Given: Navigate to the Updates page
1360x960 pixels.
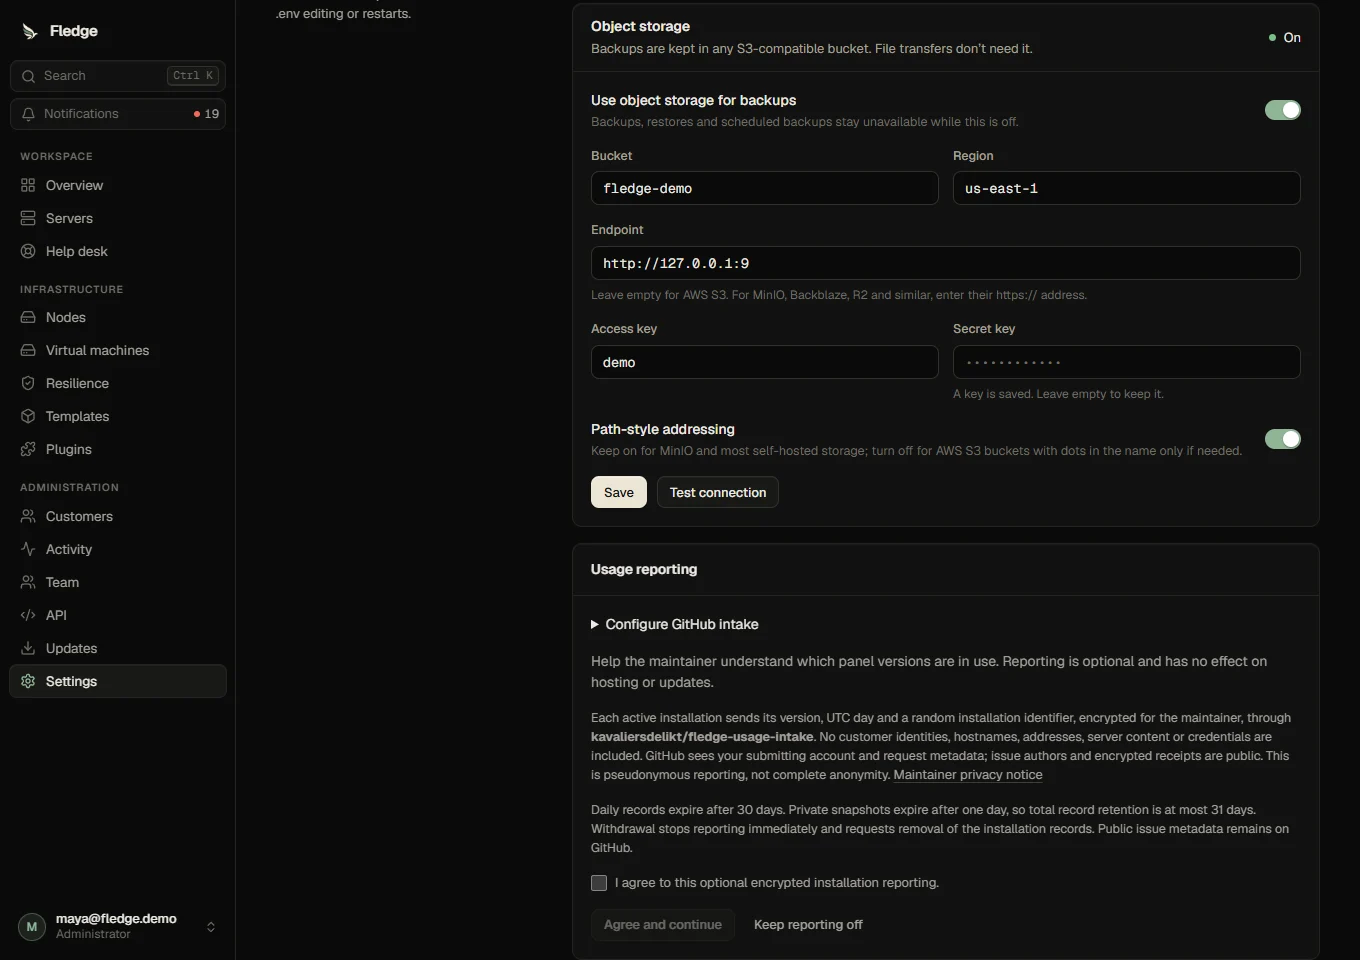Looking at the screenshot, I should tap(118, 648).
